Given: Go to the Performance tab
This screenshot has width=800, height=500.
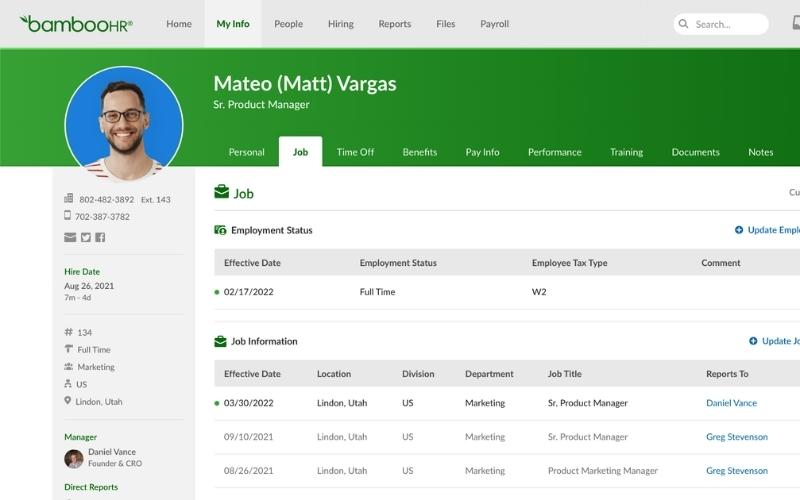Looking at the screenshot, I should point(554,152).
